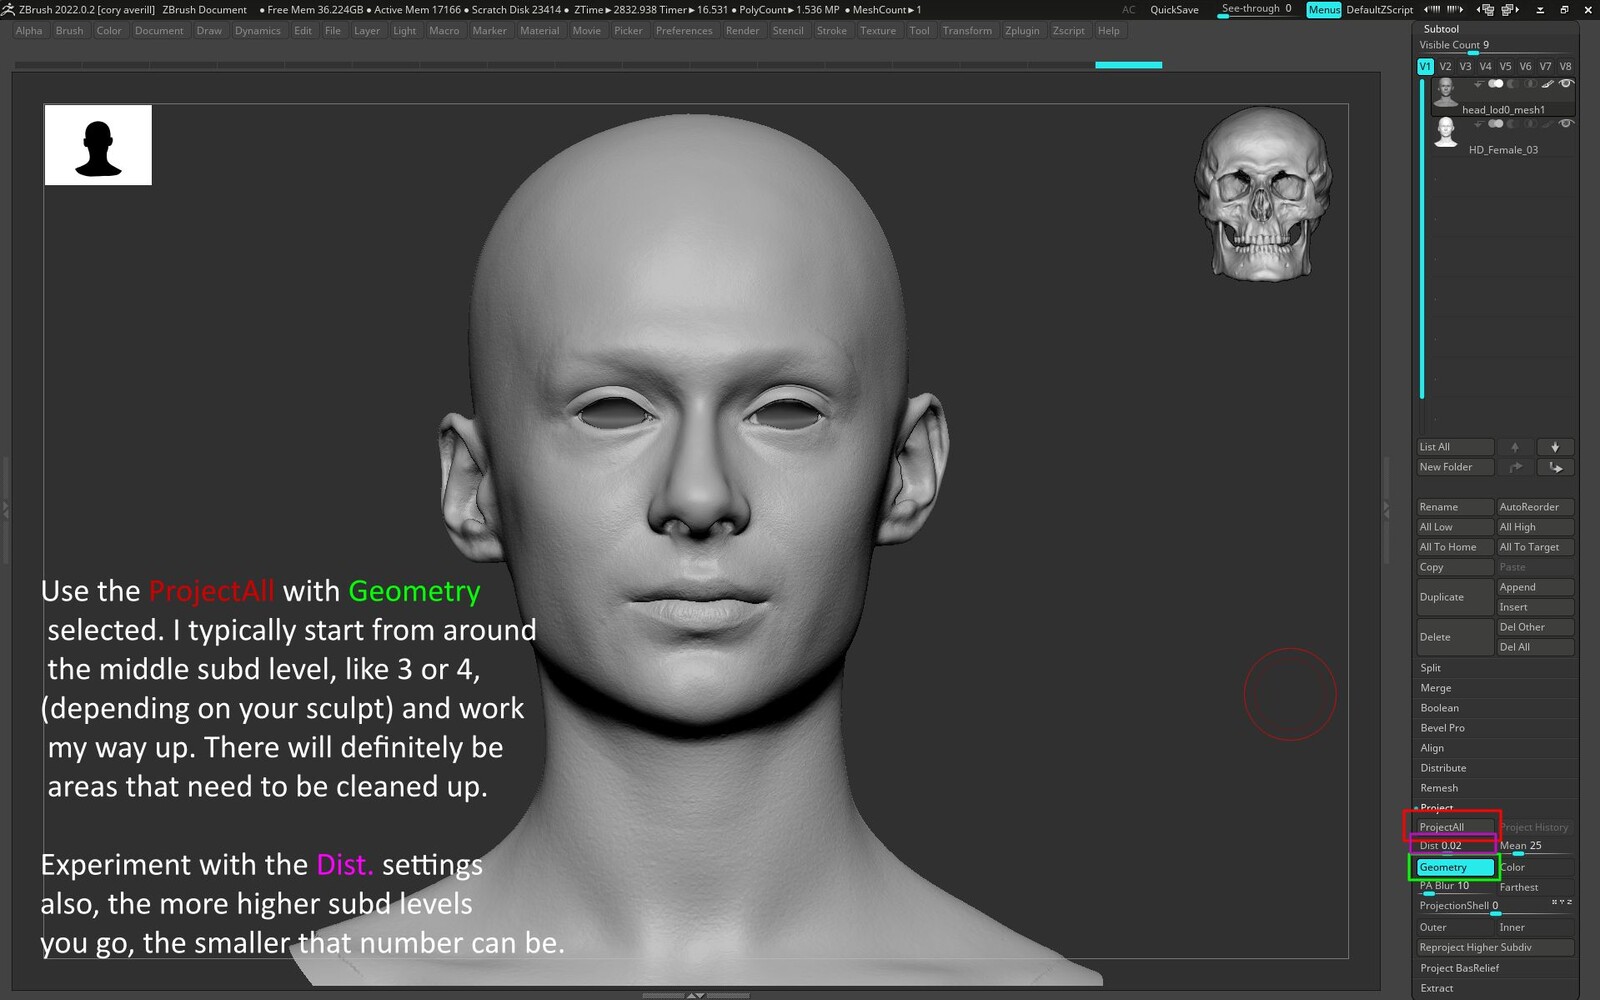The height and width of the screenshot is (1000, 1600).
Task: Toggle the Menus button in the title bar
Action: point(1323,10)
